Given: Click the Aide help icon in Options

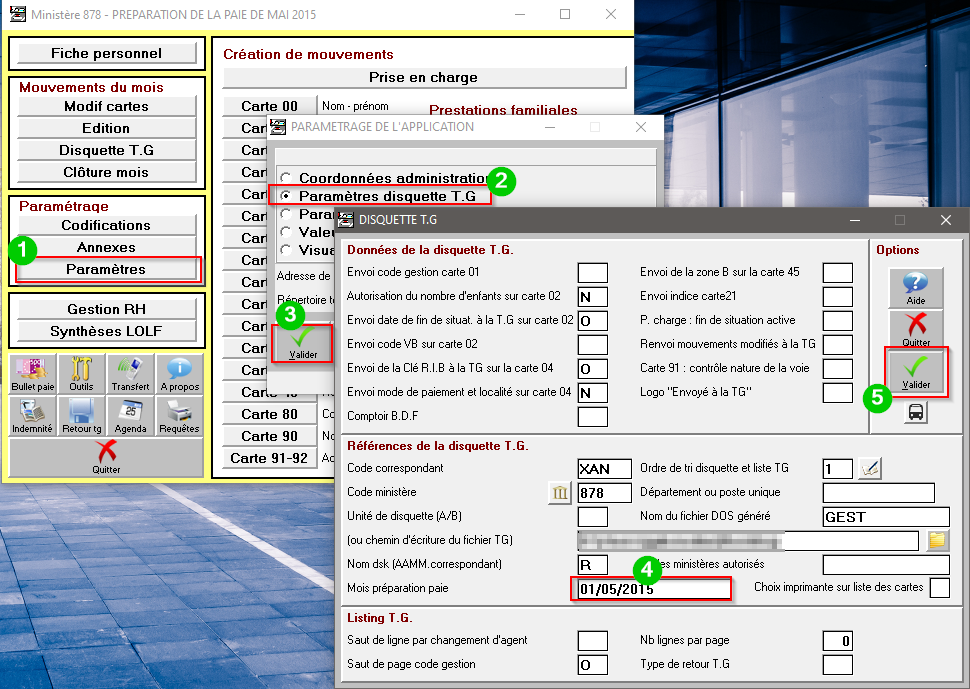Looking at the screenshot, I should (x=916, y=288).
